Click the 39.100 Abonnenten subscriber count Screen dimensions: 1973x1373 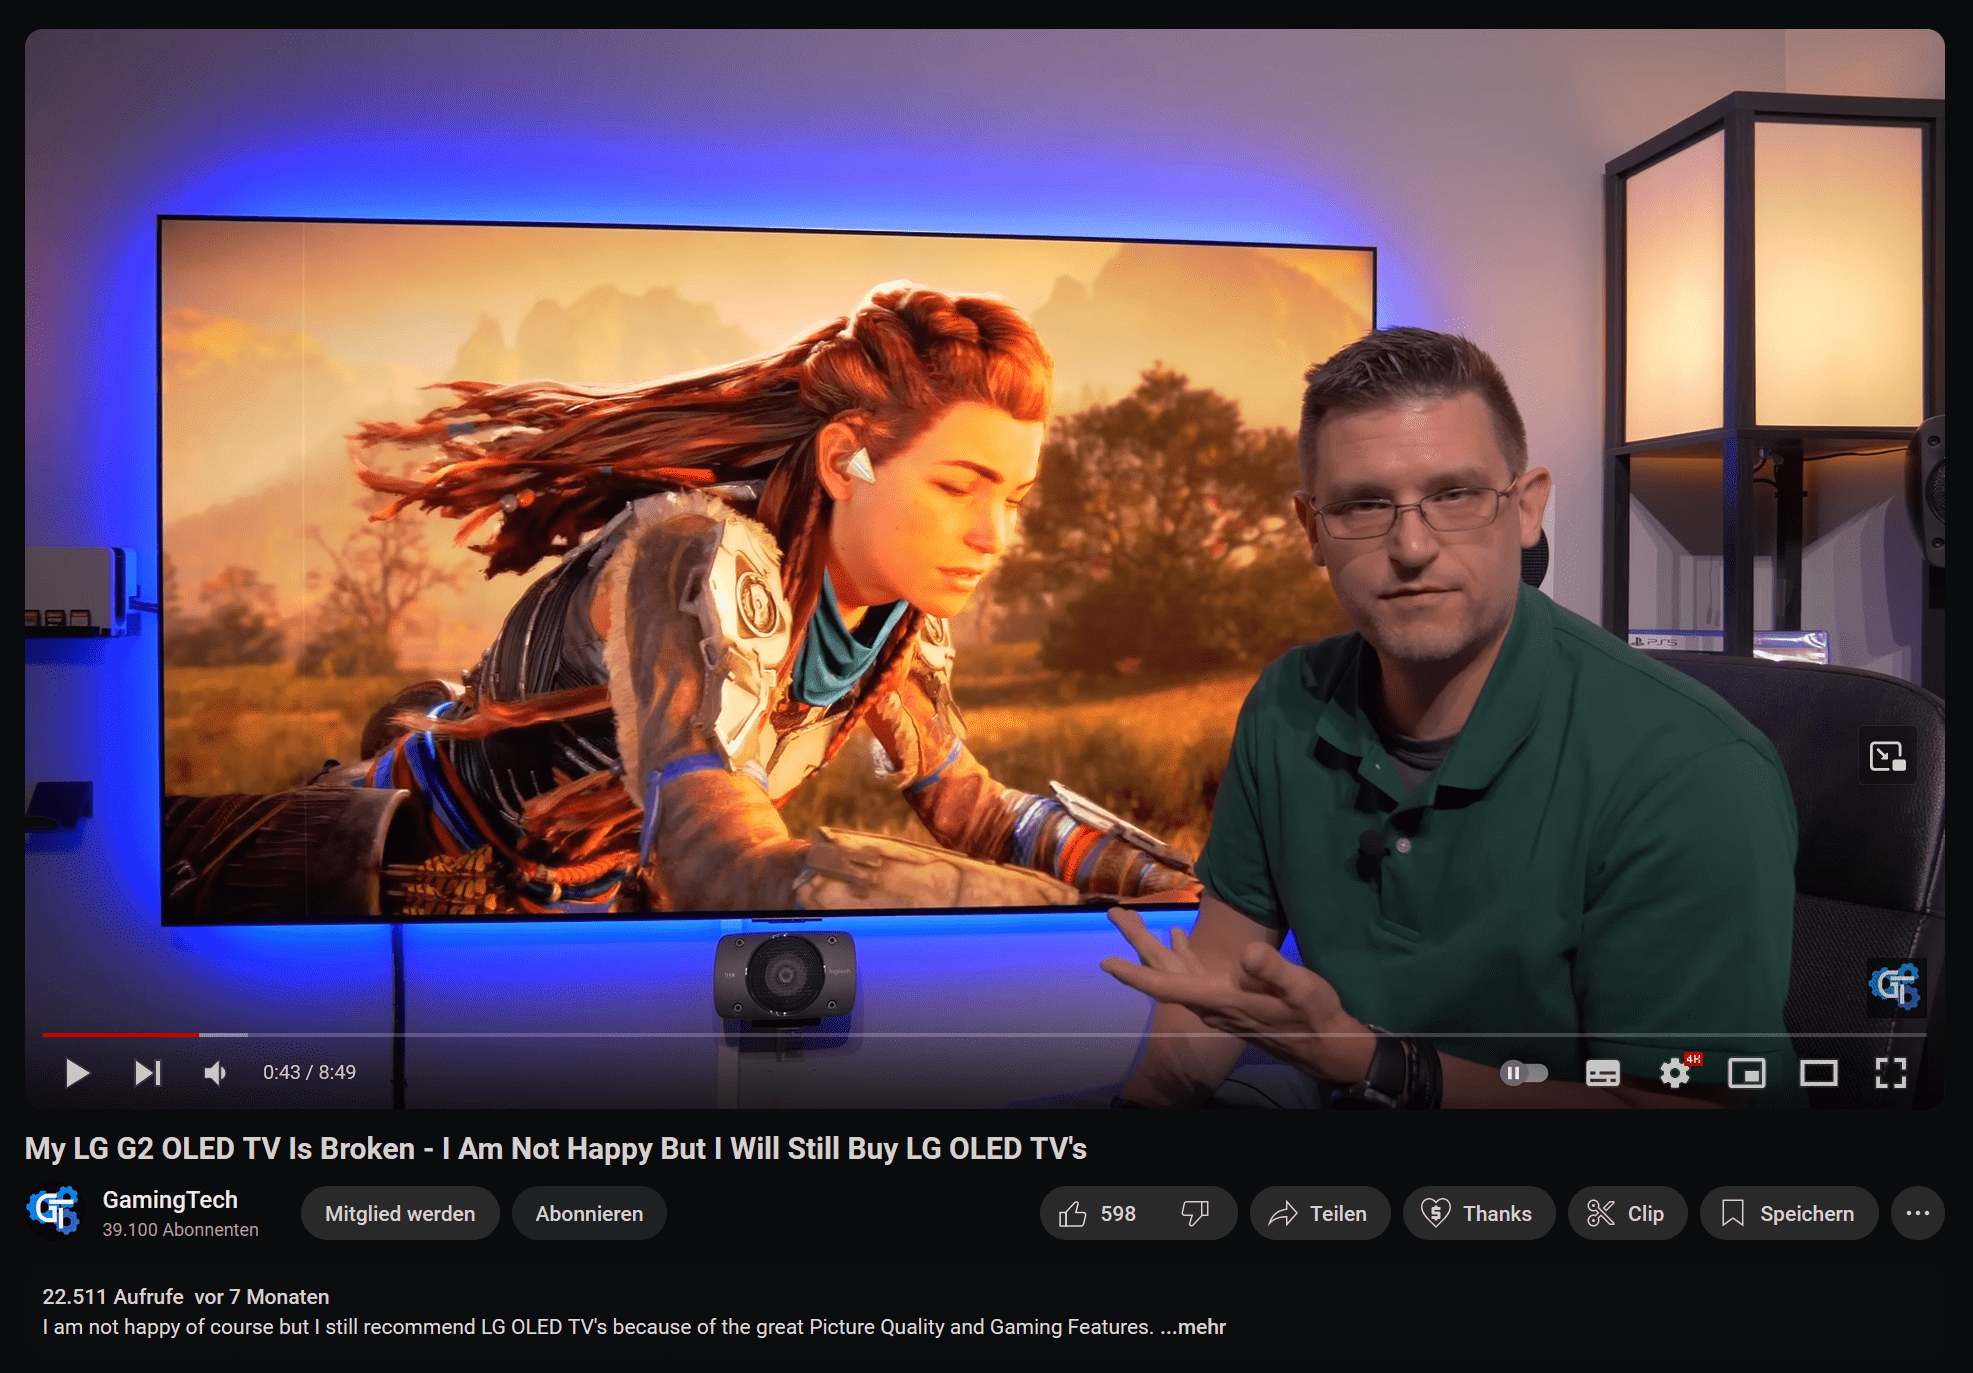tap(180, 1230)
